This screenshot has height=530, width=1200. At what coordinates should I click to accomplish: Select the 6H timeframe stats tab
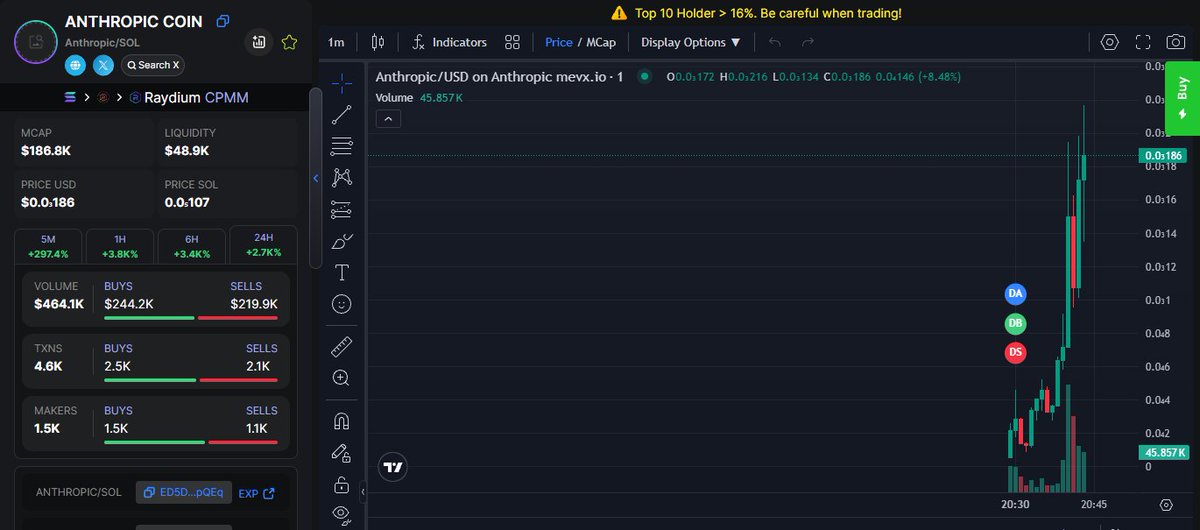coord(191,246)
